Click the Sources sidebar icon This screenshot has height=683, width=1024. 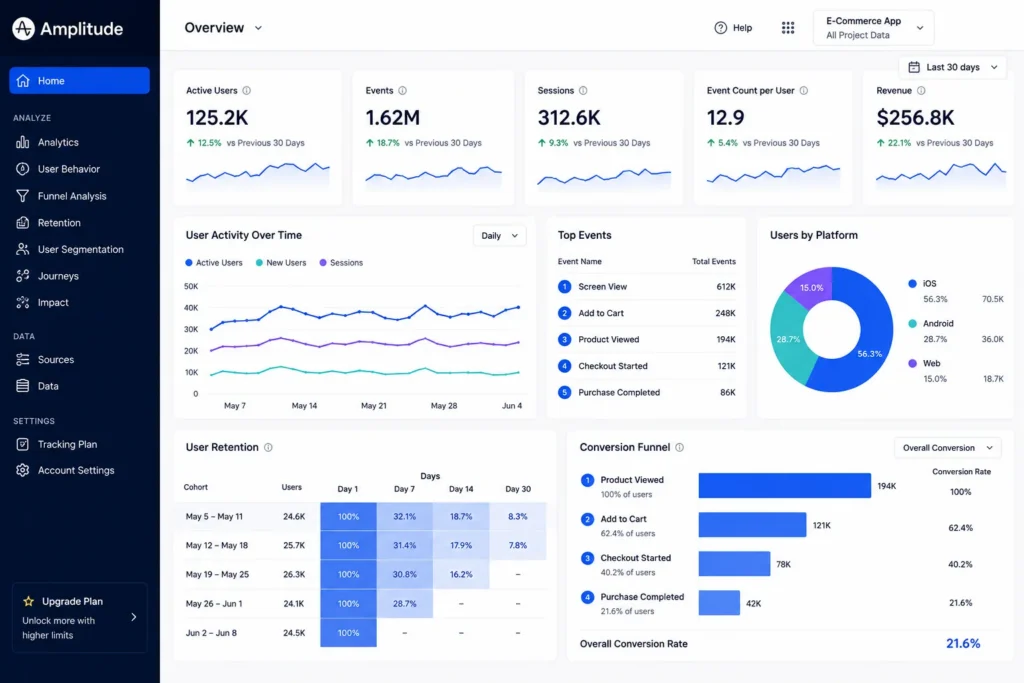click(x=23, y=359)
